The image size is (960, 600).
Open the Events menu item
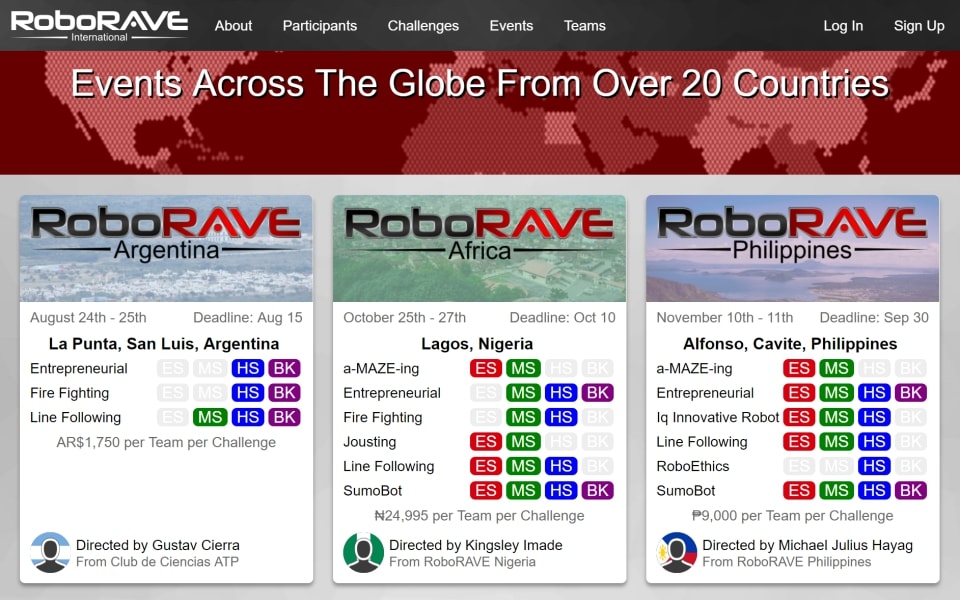click(511, 26)
